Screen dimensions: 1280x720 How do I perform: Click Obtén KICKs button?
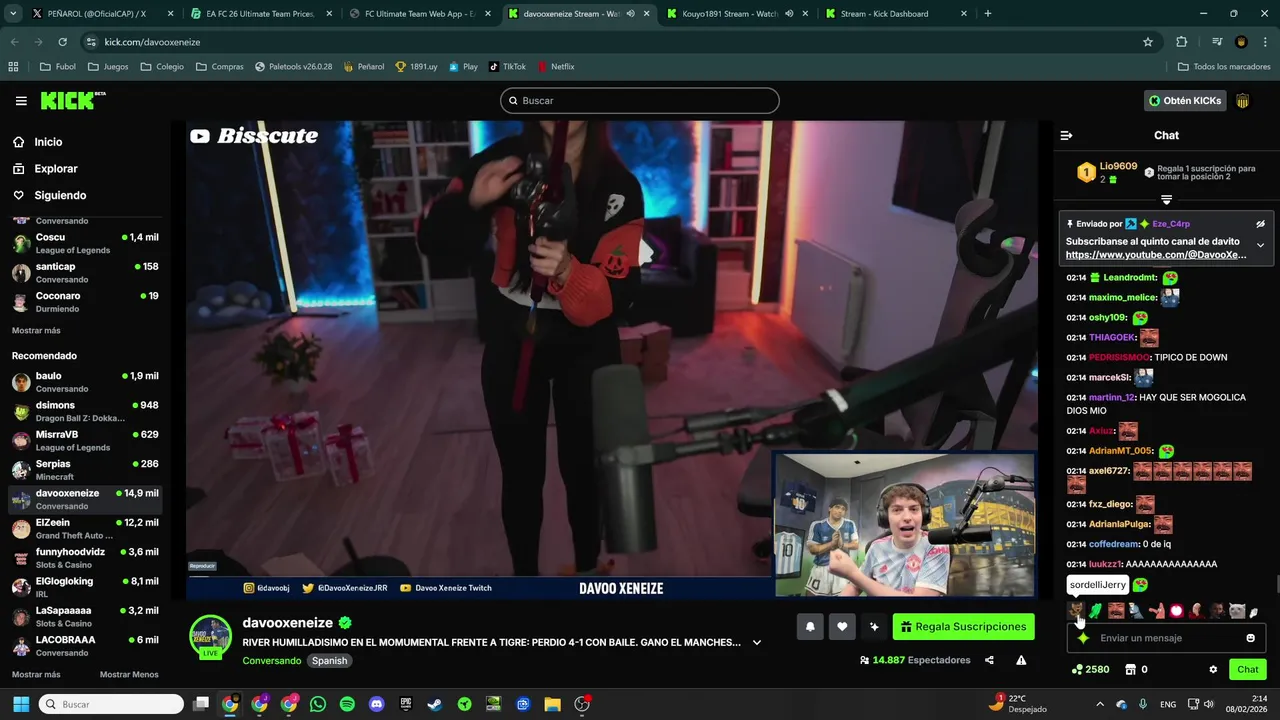click(1184, 101)
